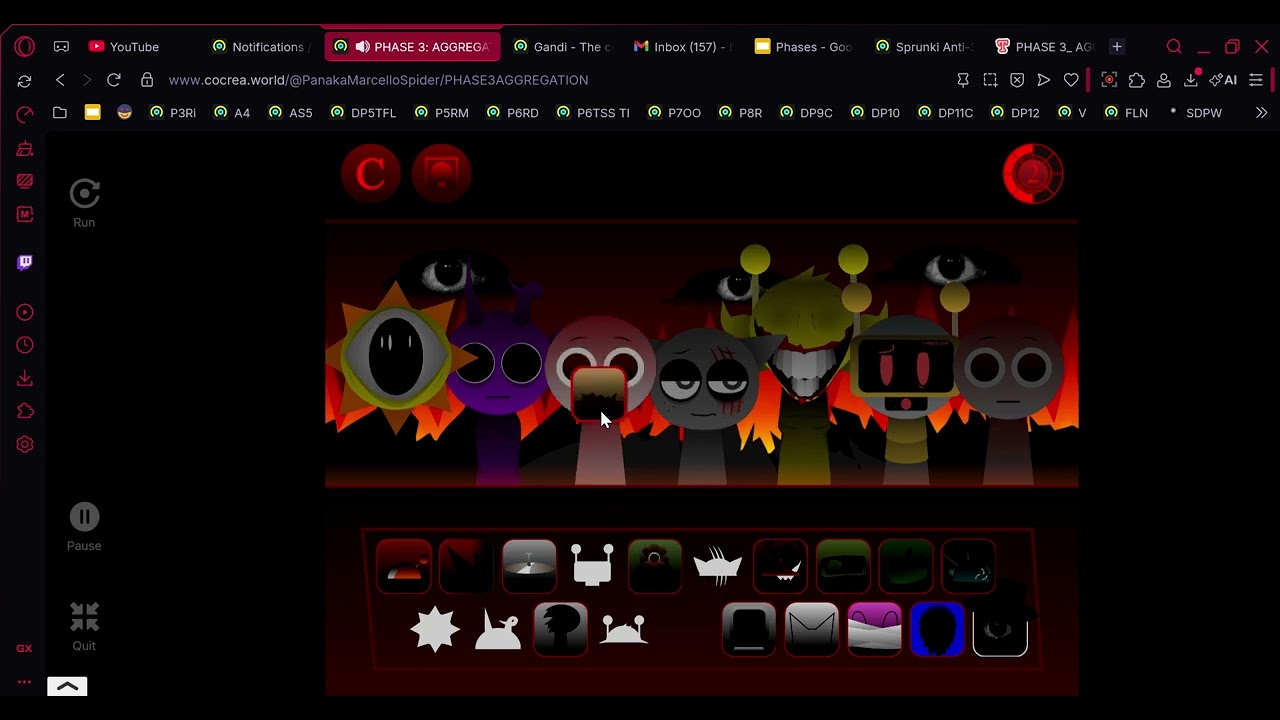The height and width of the screenshot is (720, 1280).
Task: Open the DP5TFL bookmark
Action: pos(364,113)
